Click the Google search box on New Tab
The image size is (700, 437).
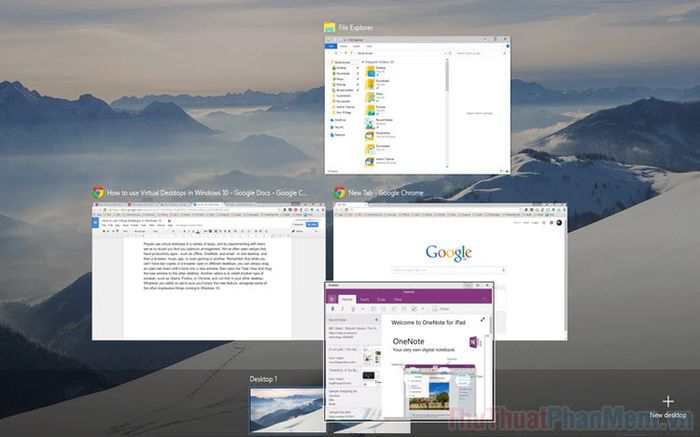click(449, 270)
